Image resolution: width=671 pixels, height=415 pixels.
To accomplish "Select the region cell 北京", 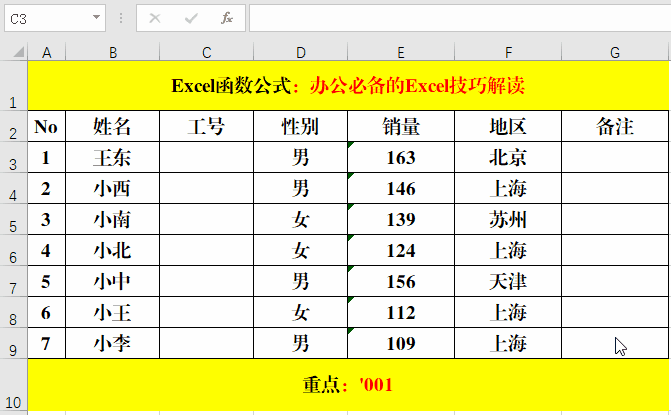I will pos(508,157).
